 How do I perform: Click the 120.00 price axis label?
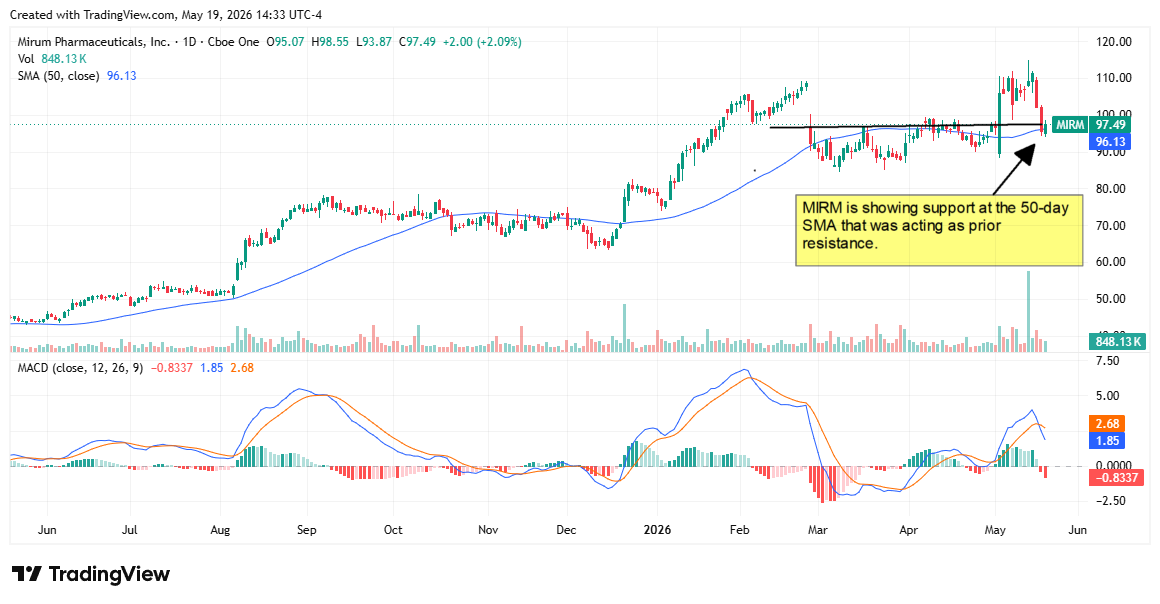1113,42
